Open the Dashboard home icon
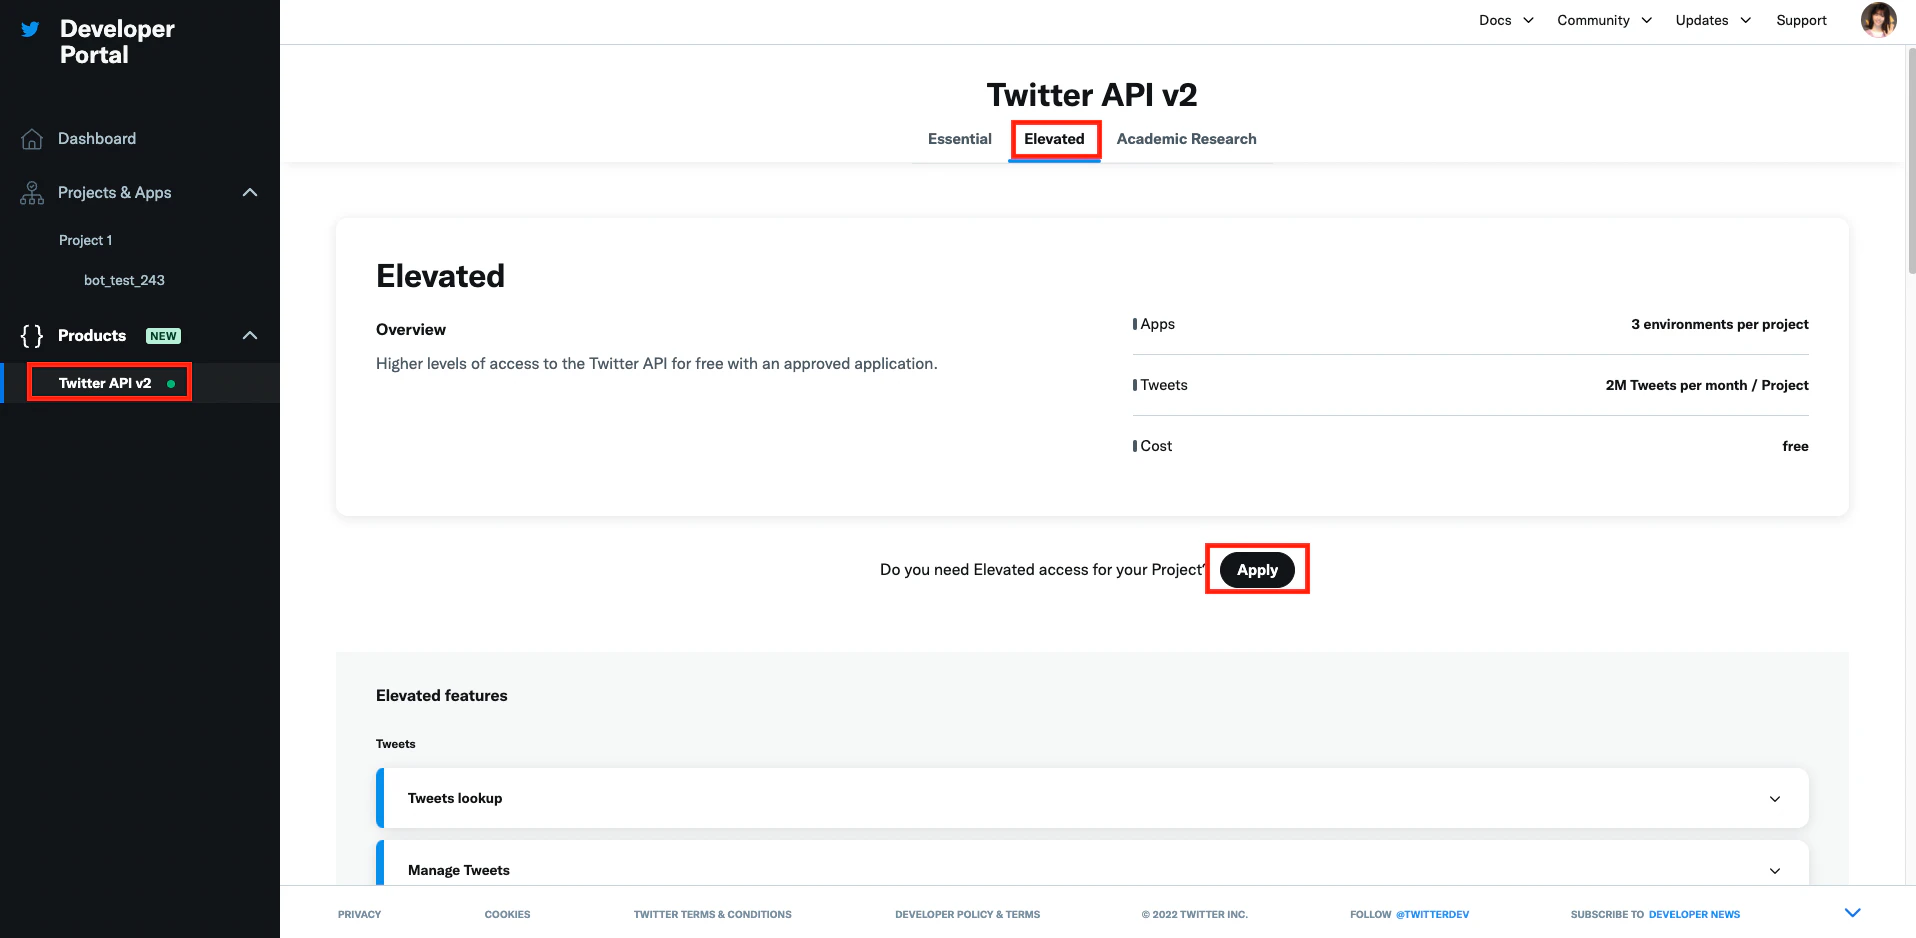Screen dimensions: 1916x938 point(32,139)
